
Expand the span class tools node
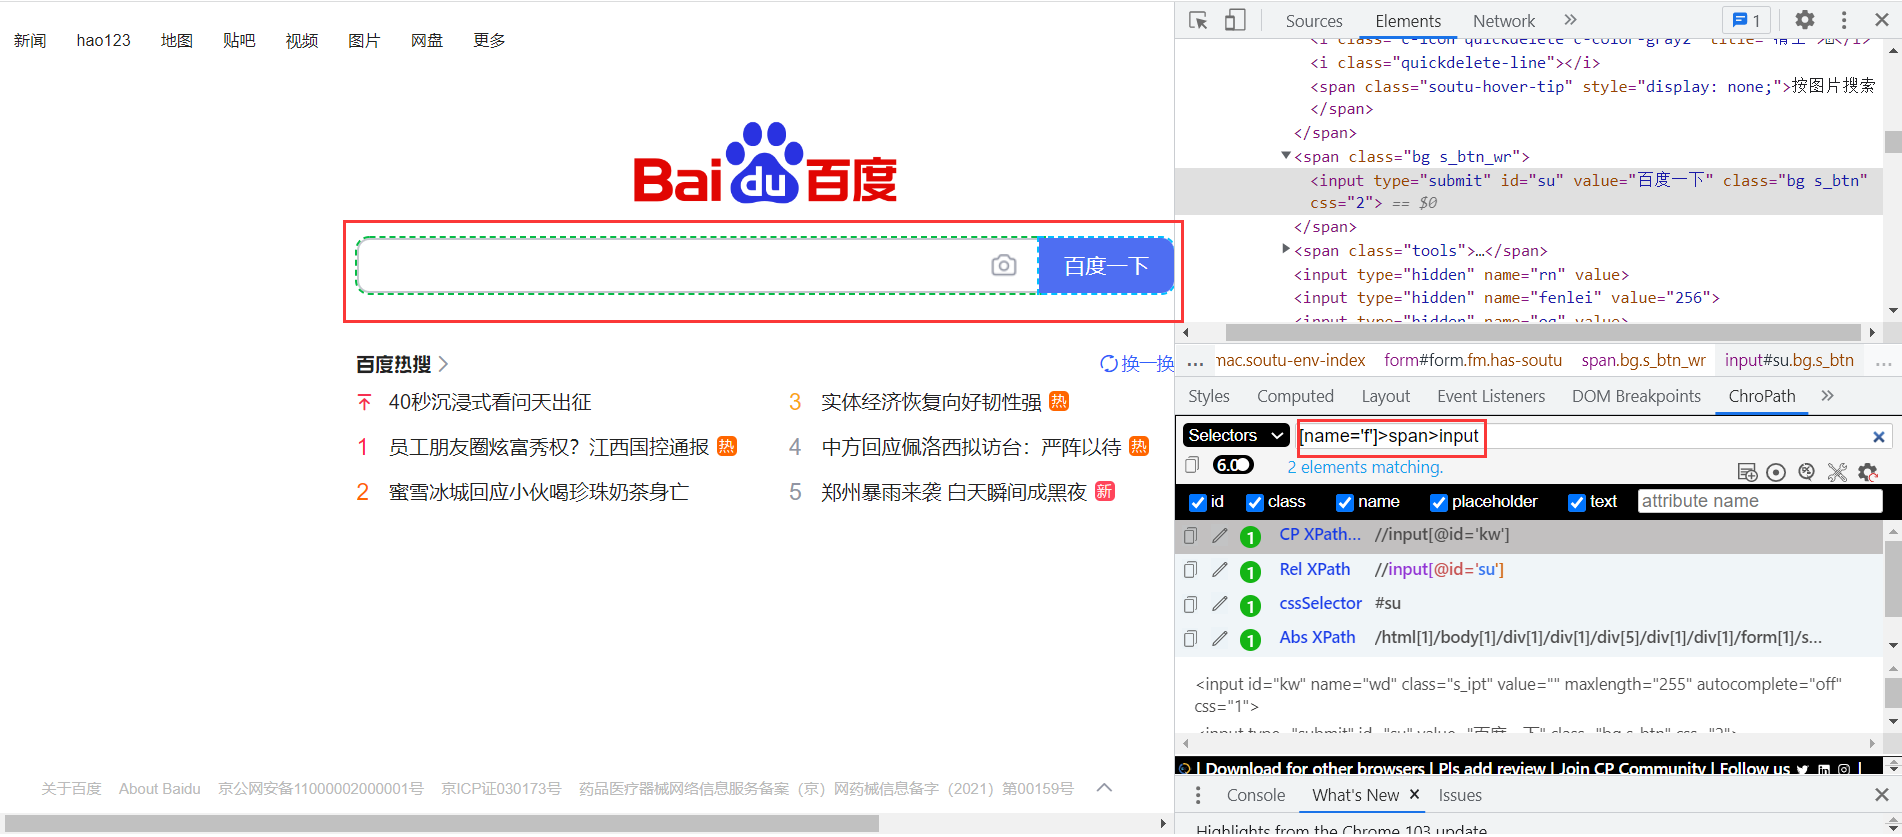point(1286,250)
